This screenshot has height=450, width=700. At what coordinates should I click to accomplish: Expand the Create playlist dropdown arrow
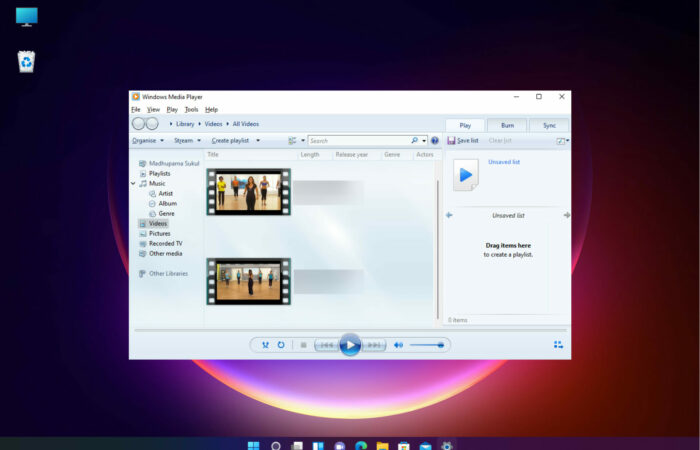pyautogui.click(x=258, y=141)
